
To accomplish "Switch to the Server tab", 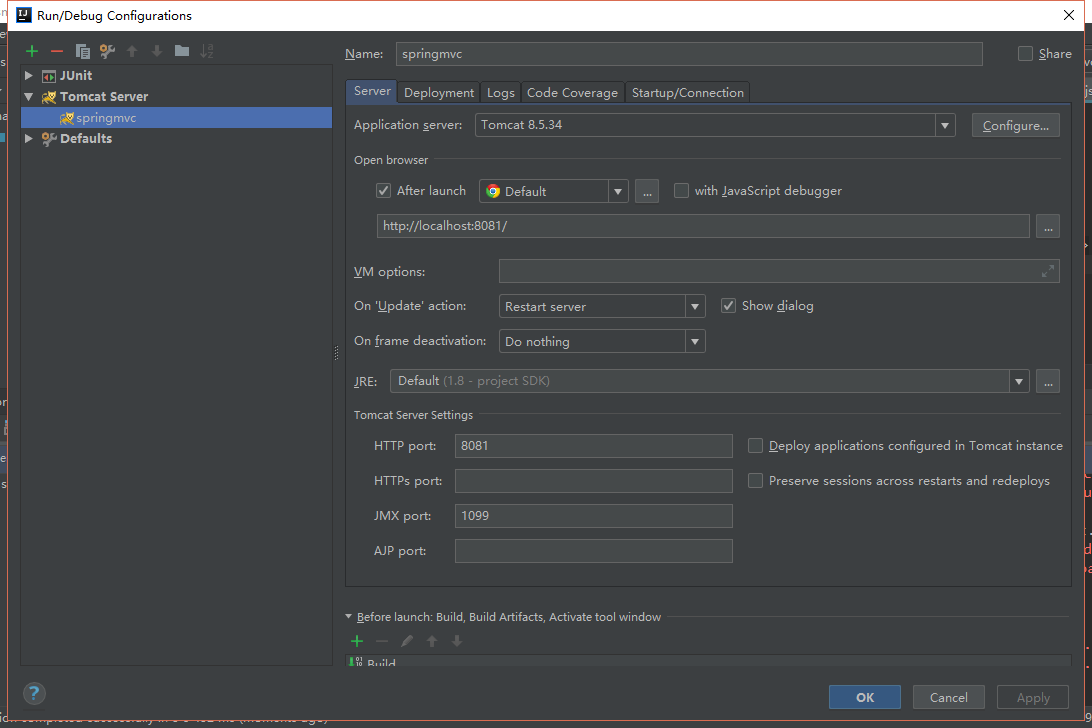I will pos(372,91).
